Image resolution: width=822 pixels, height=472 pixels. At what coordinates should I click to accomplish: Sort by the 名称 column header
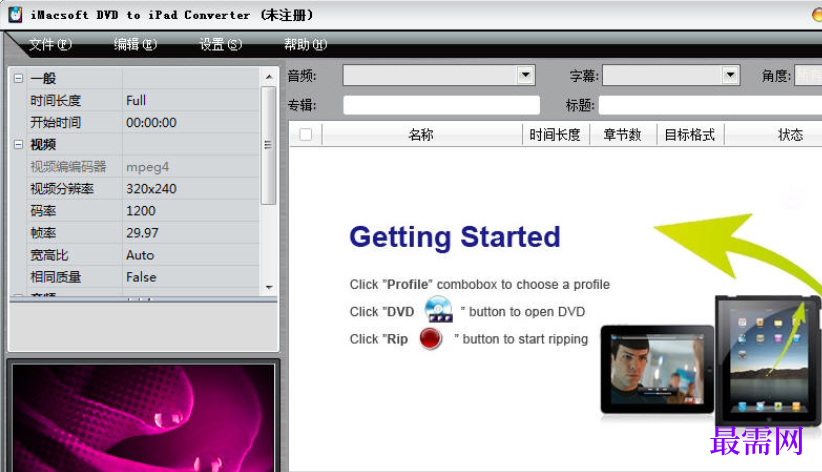(x=421, y=135)
